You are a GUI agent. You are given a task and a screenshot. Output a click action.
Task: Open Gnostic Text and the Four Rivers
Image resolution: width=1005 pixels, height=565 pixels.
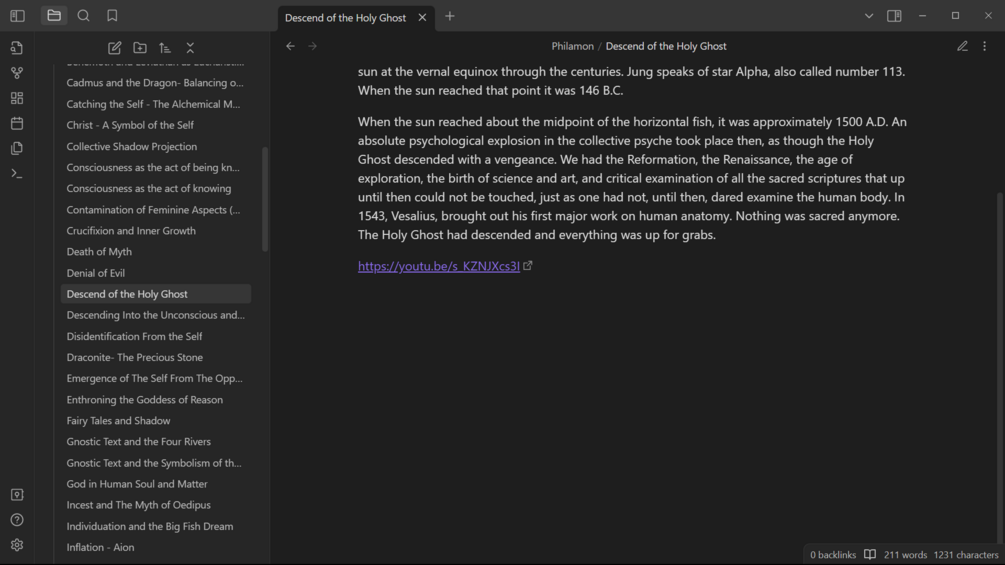click(156, 441)
